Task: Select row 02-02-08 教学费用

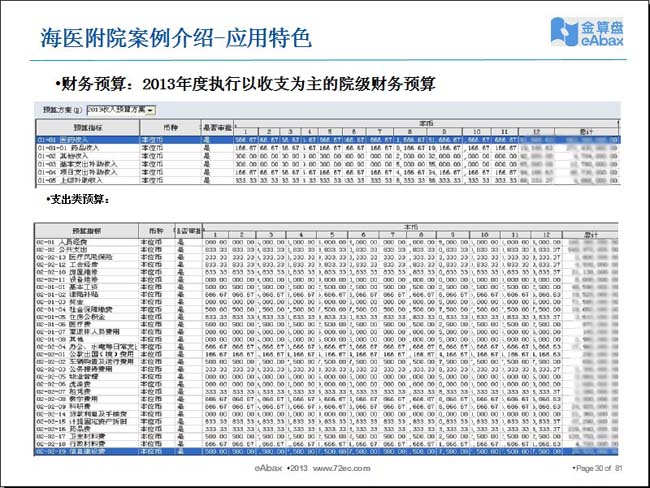Action: tap(326, 399)
